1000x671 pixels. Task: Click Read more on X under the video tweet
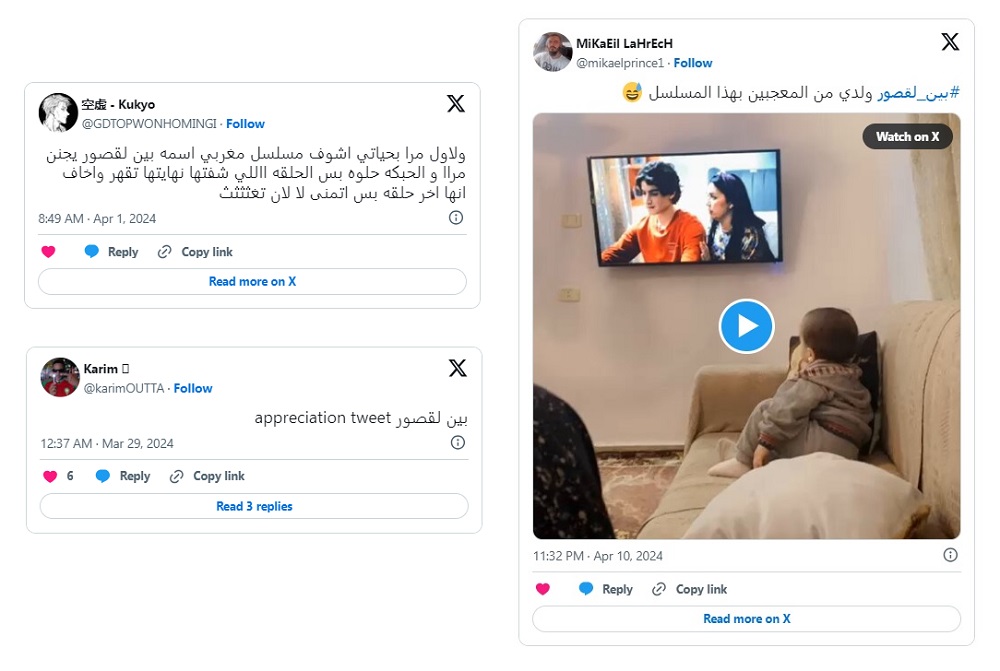(x=746, y=619)
